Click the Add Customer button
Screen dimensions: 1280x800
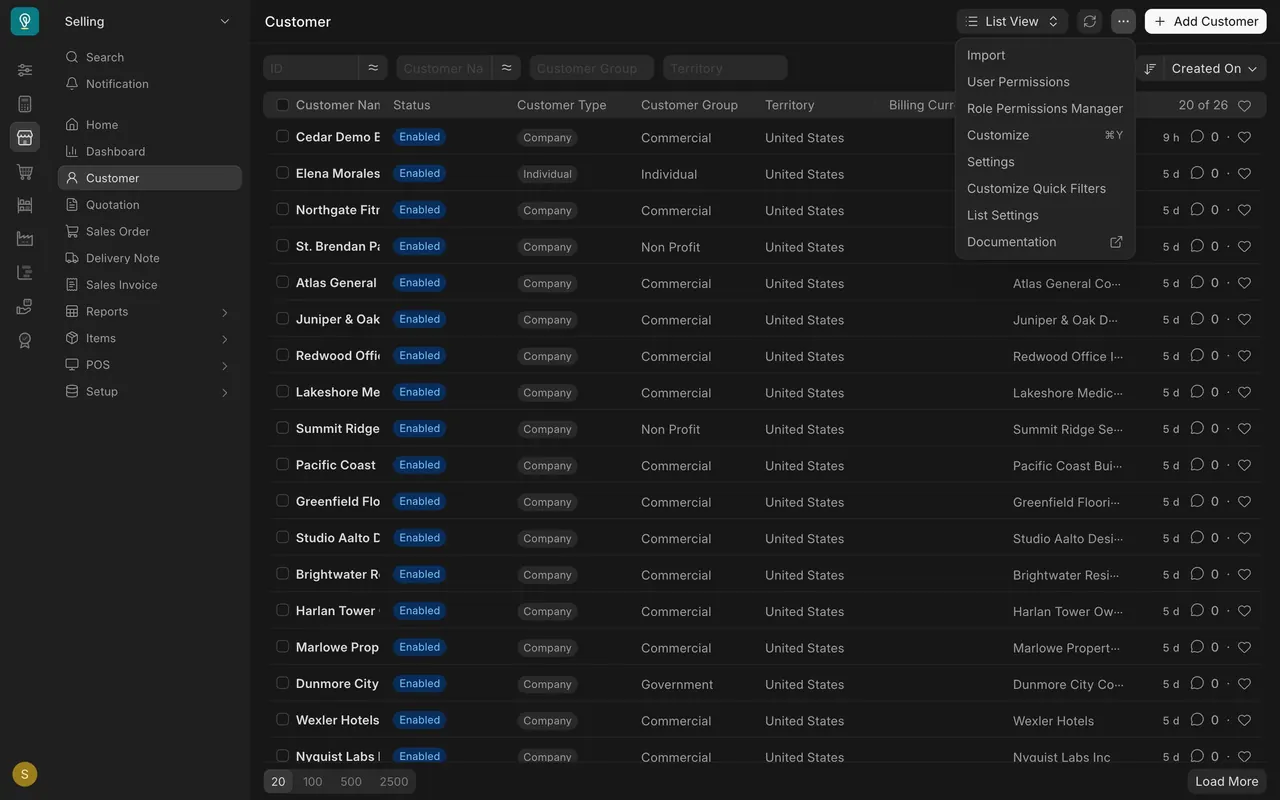(x=1205, y=21)
